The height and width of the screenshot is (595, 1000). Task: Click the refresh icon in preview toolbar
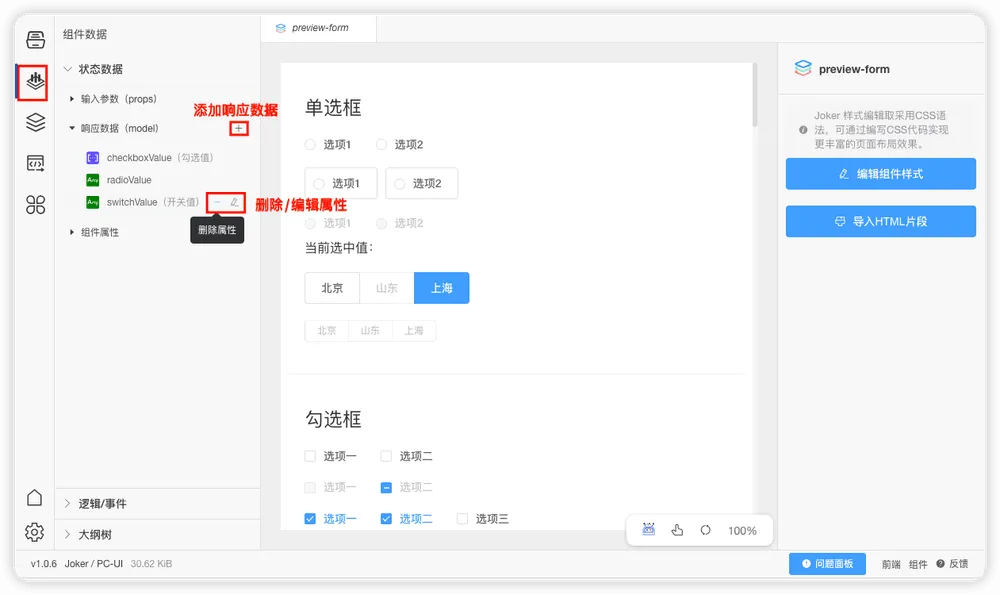click(x=705, y=530)
